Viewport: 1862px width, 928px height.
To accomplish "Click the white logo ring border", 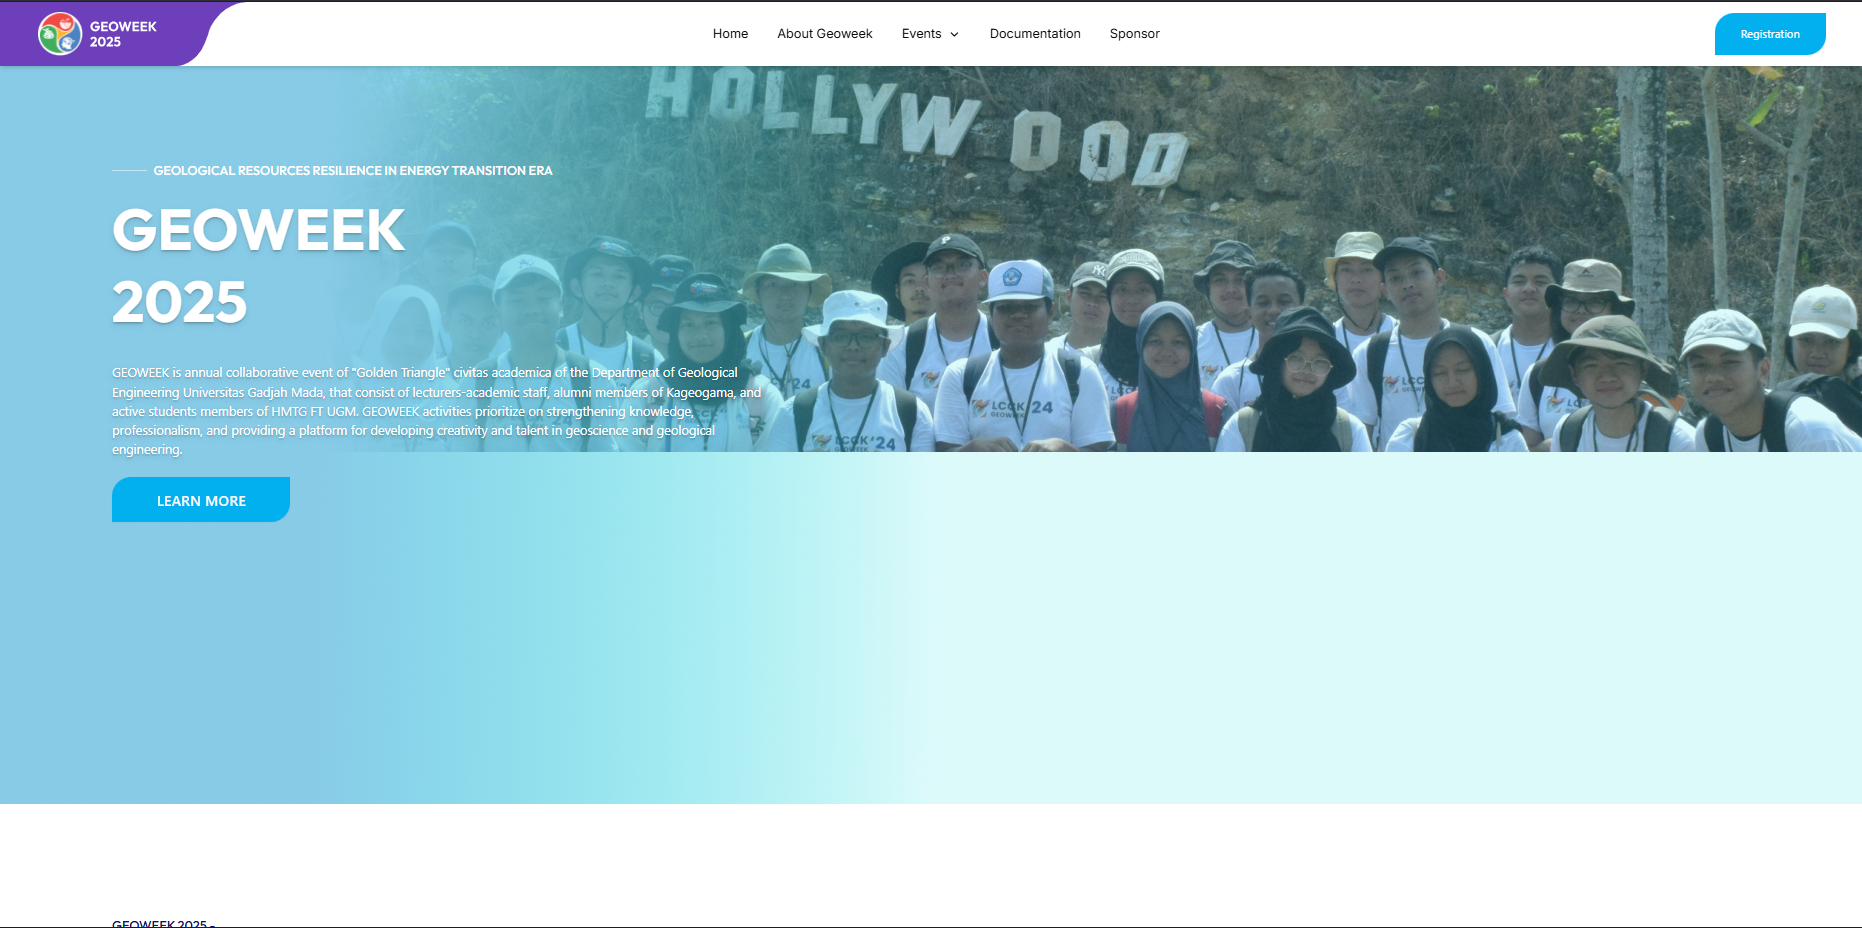I will [x=60, y=12].
